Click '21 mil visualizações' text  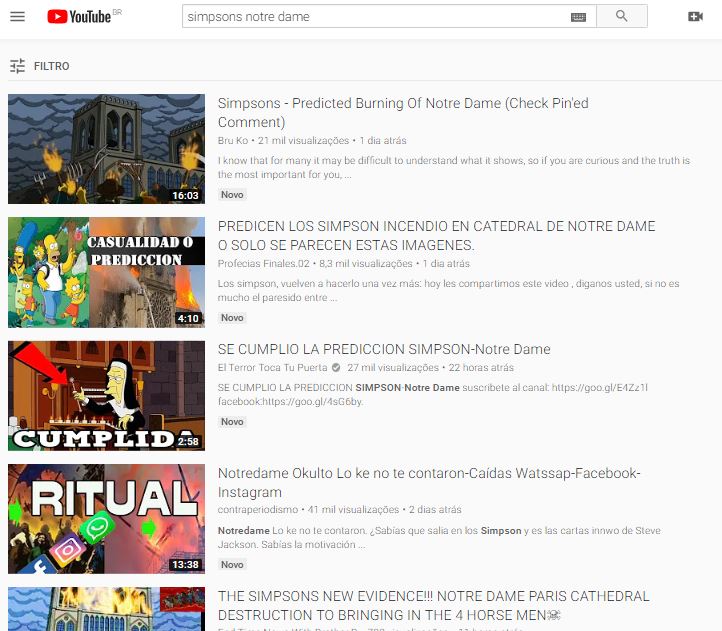pyautogui.click(x=303, y=140)
